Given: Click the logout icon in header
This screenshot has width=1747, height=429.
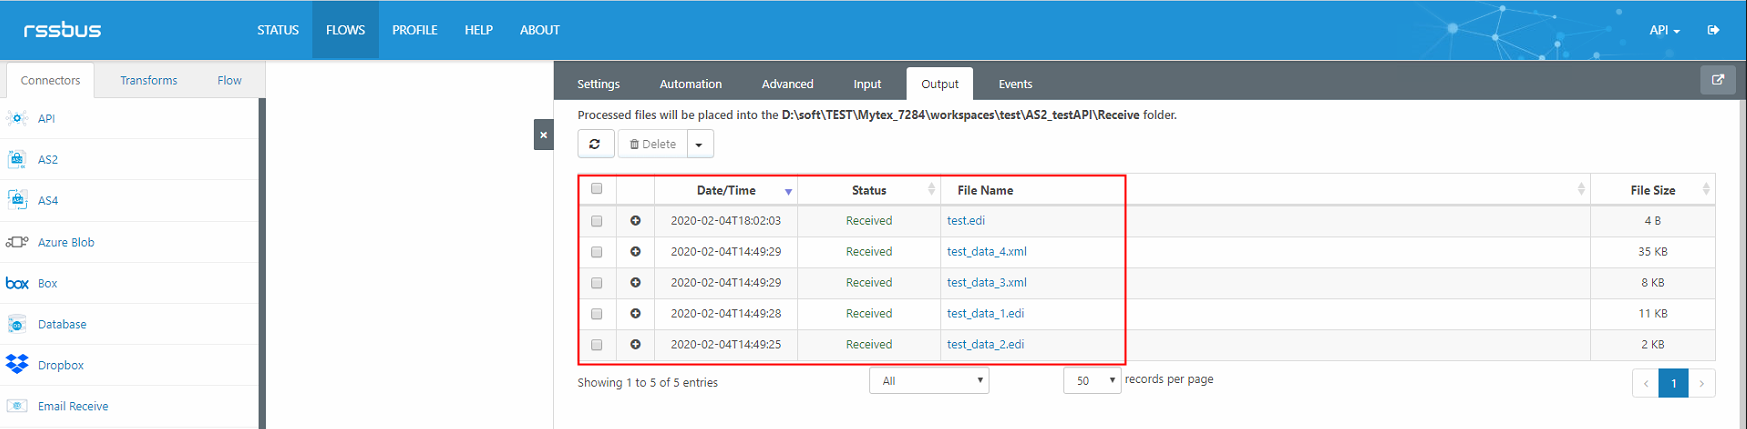Looking at the screenshot, I should pos(1713,30).
